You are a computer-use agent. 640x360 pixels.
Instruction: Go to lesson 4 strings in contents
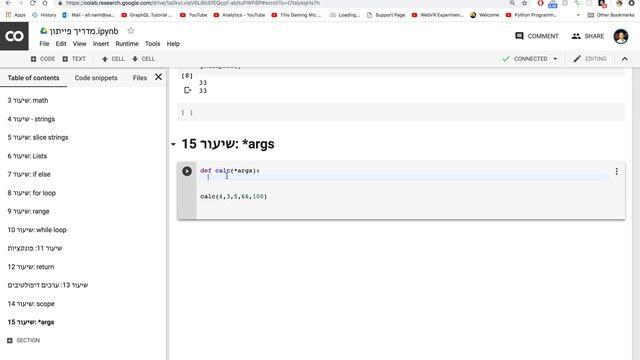tap(31, 119)
